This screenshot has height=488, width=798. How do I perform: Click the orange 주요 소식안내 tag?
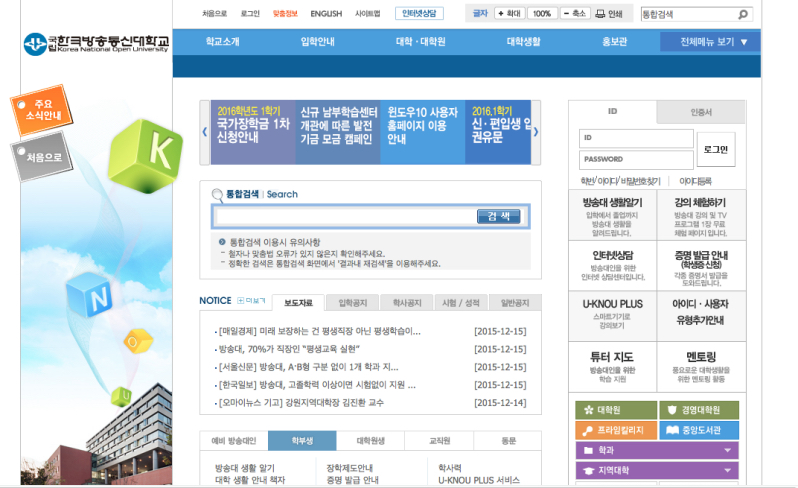(42, 110)
